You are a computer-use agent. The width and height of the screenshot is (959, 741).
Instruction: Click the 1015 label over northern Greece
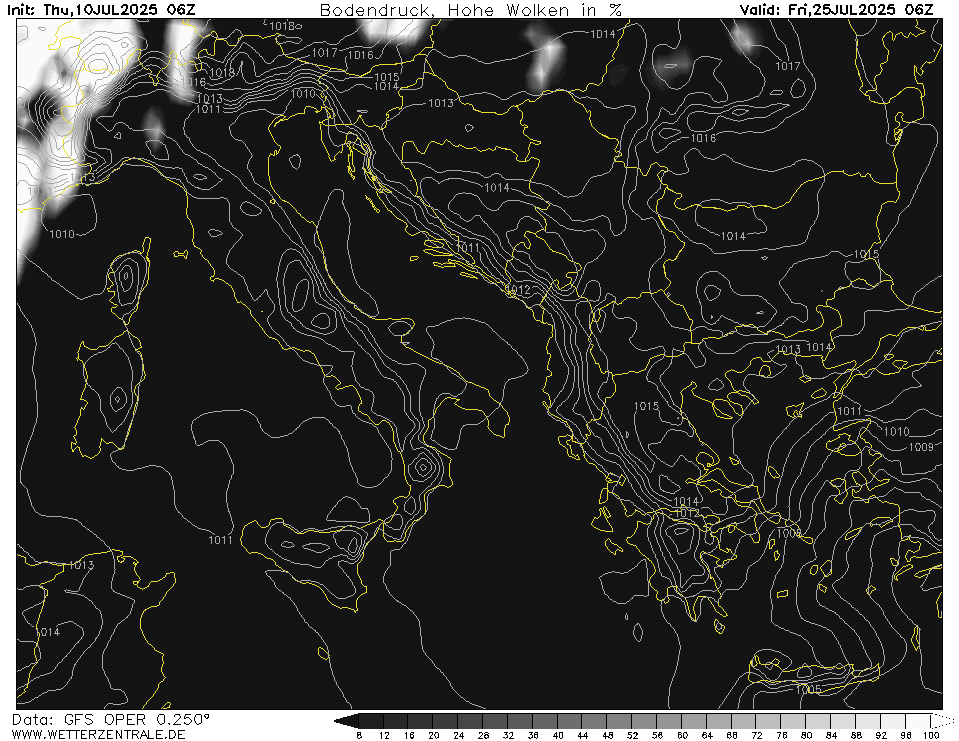point(646,406)
